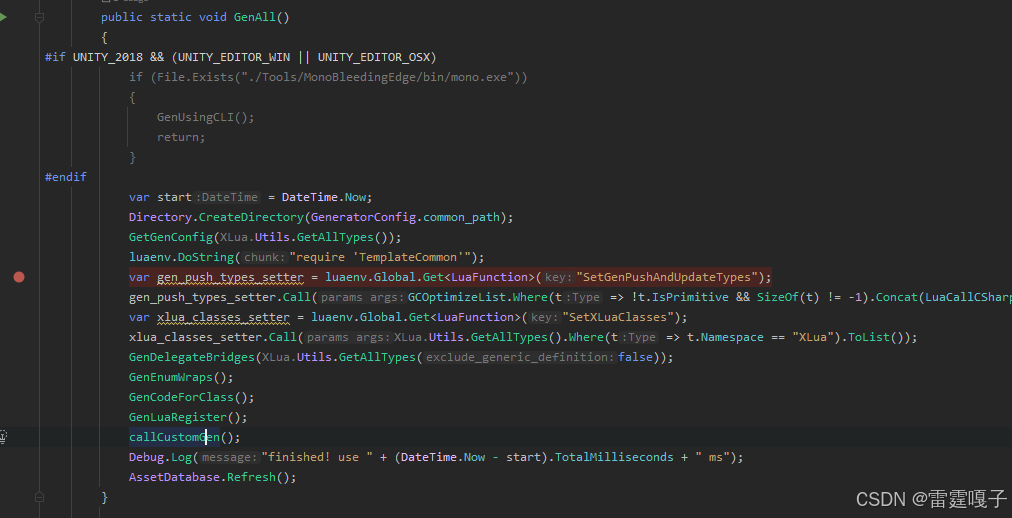The width and height of the screenshot is (1012, 518).
Task: Click the fold end marker at closing brace
Action: [x=39, y=497]
